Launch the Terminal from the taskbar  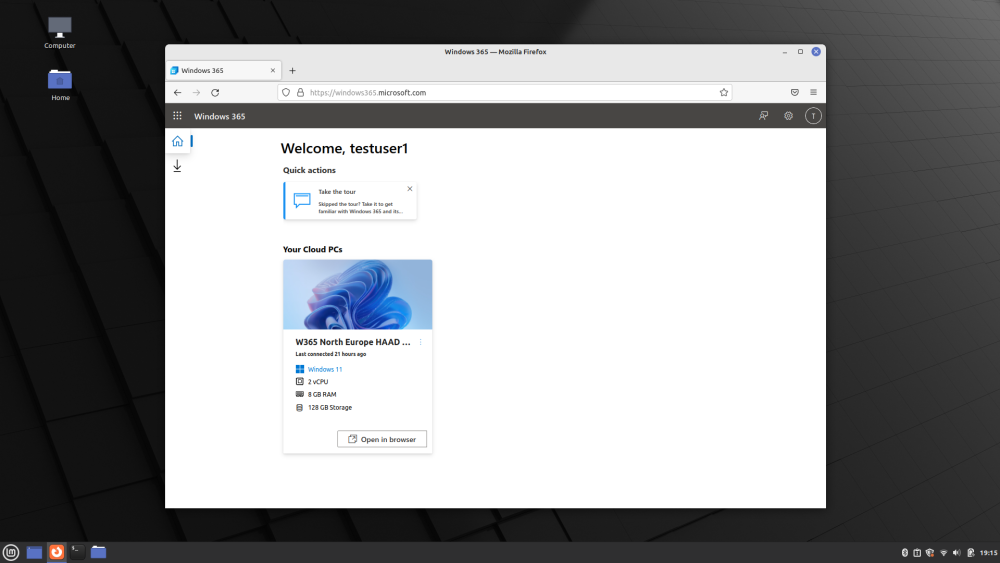[x=77, y=552]
